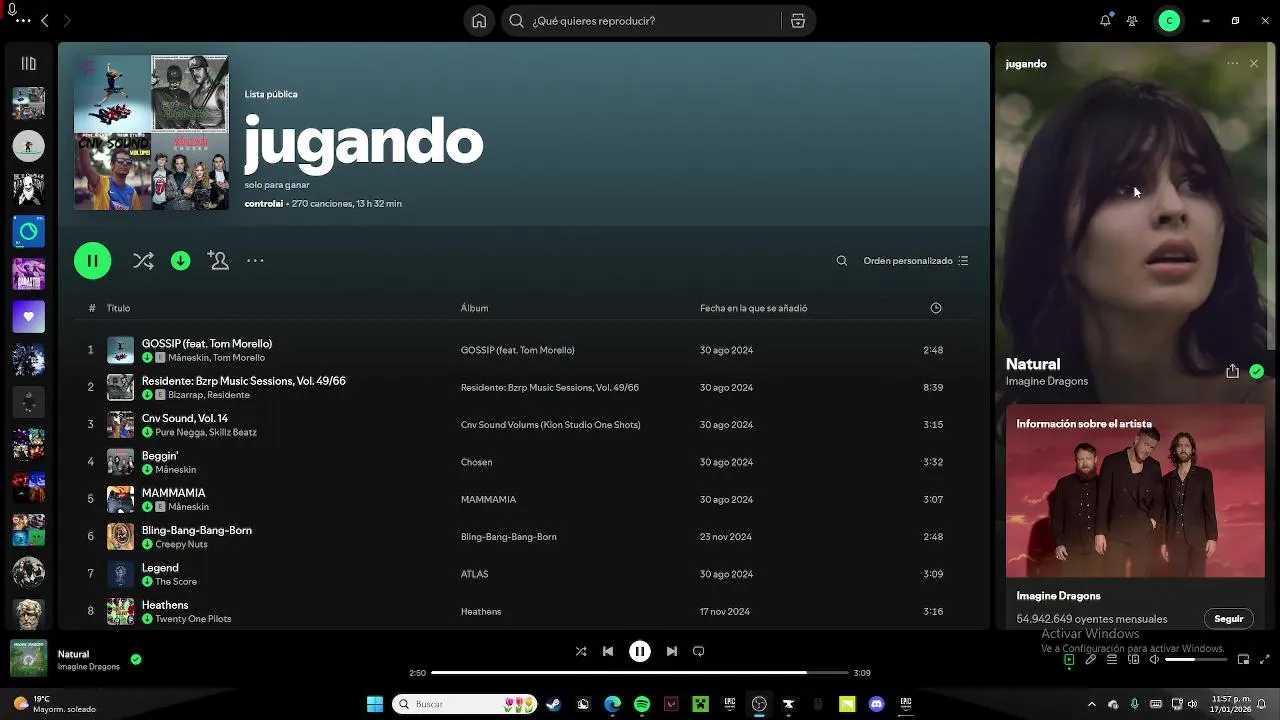Image resolution: width=1280 pixels, height=720 pixels.
Task: Open the Browse icon in the search bar
Action: point(797,21)
